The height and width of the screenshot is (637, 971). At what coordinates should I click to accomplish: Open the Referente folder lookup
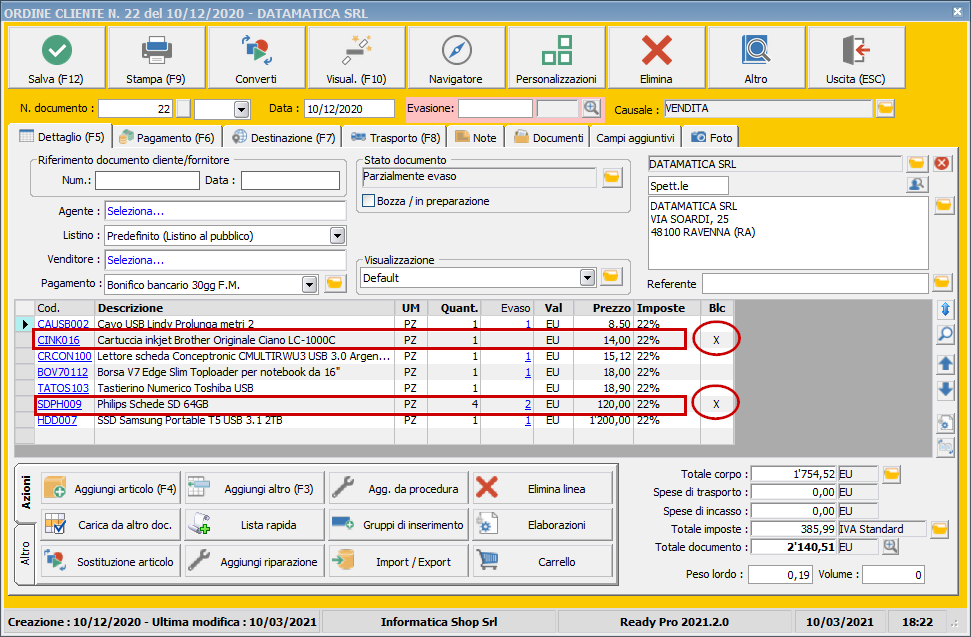coord(942,283)
